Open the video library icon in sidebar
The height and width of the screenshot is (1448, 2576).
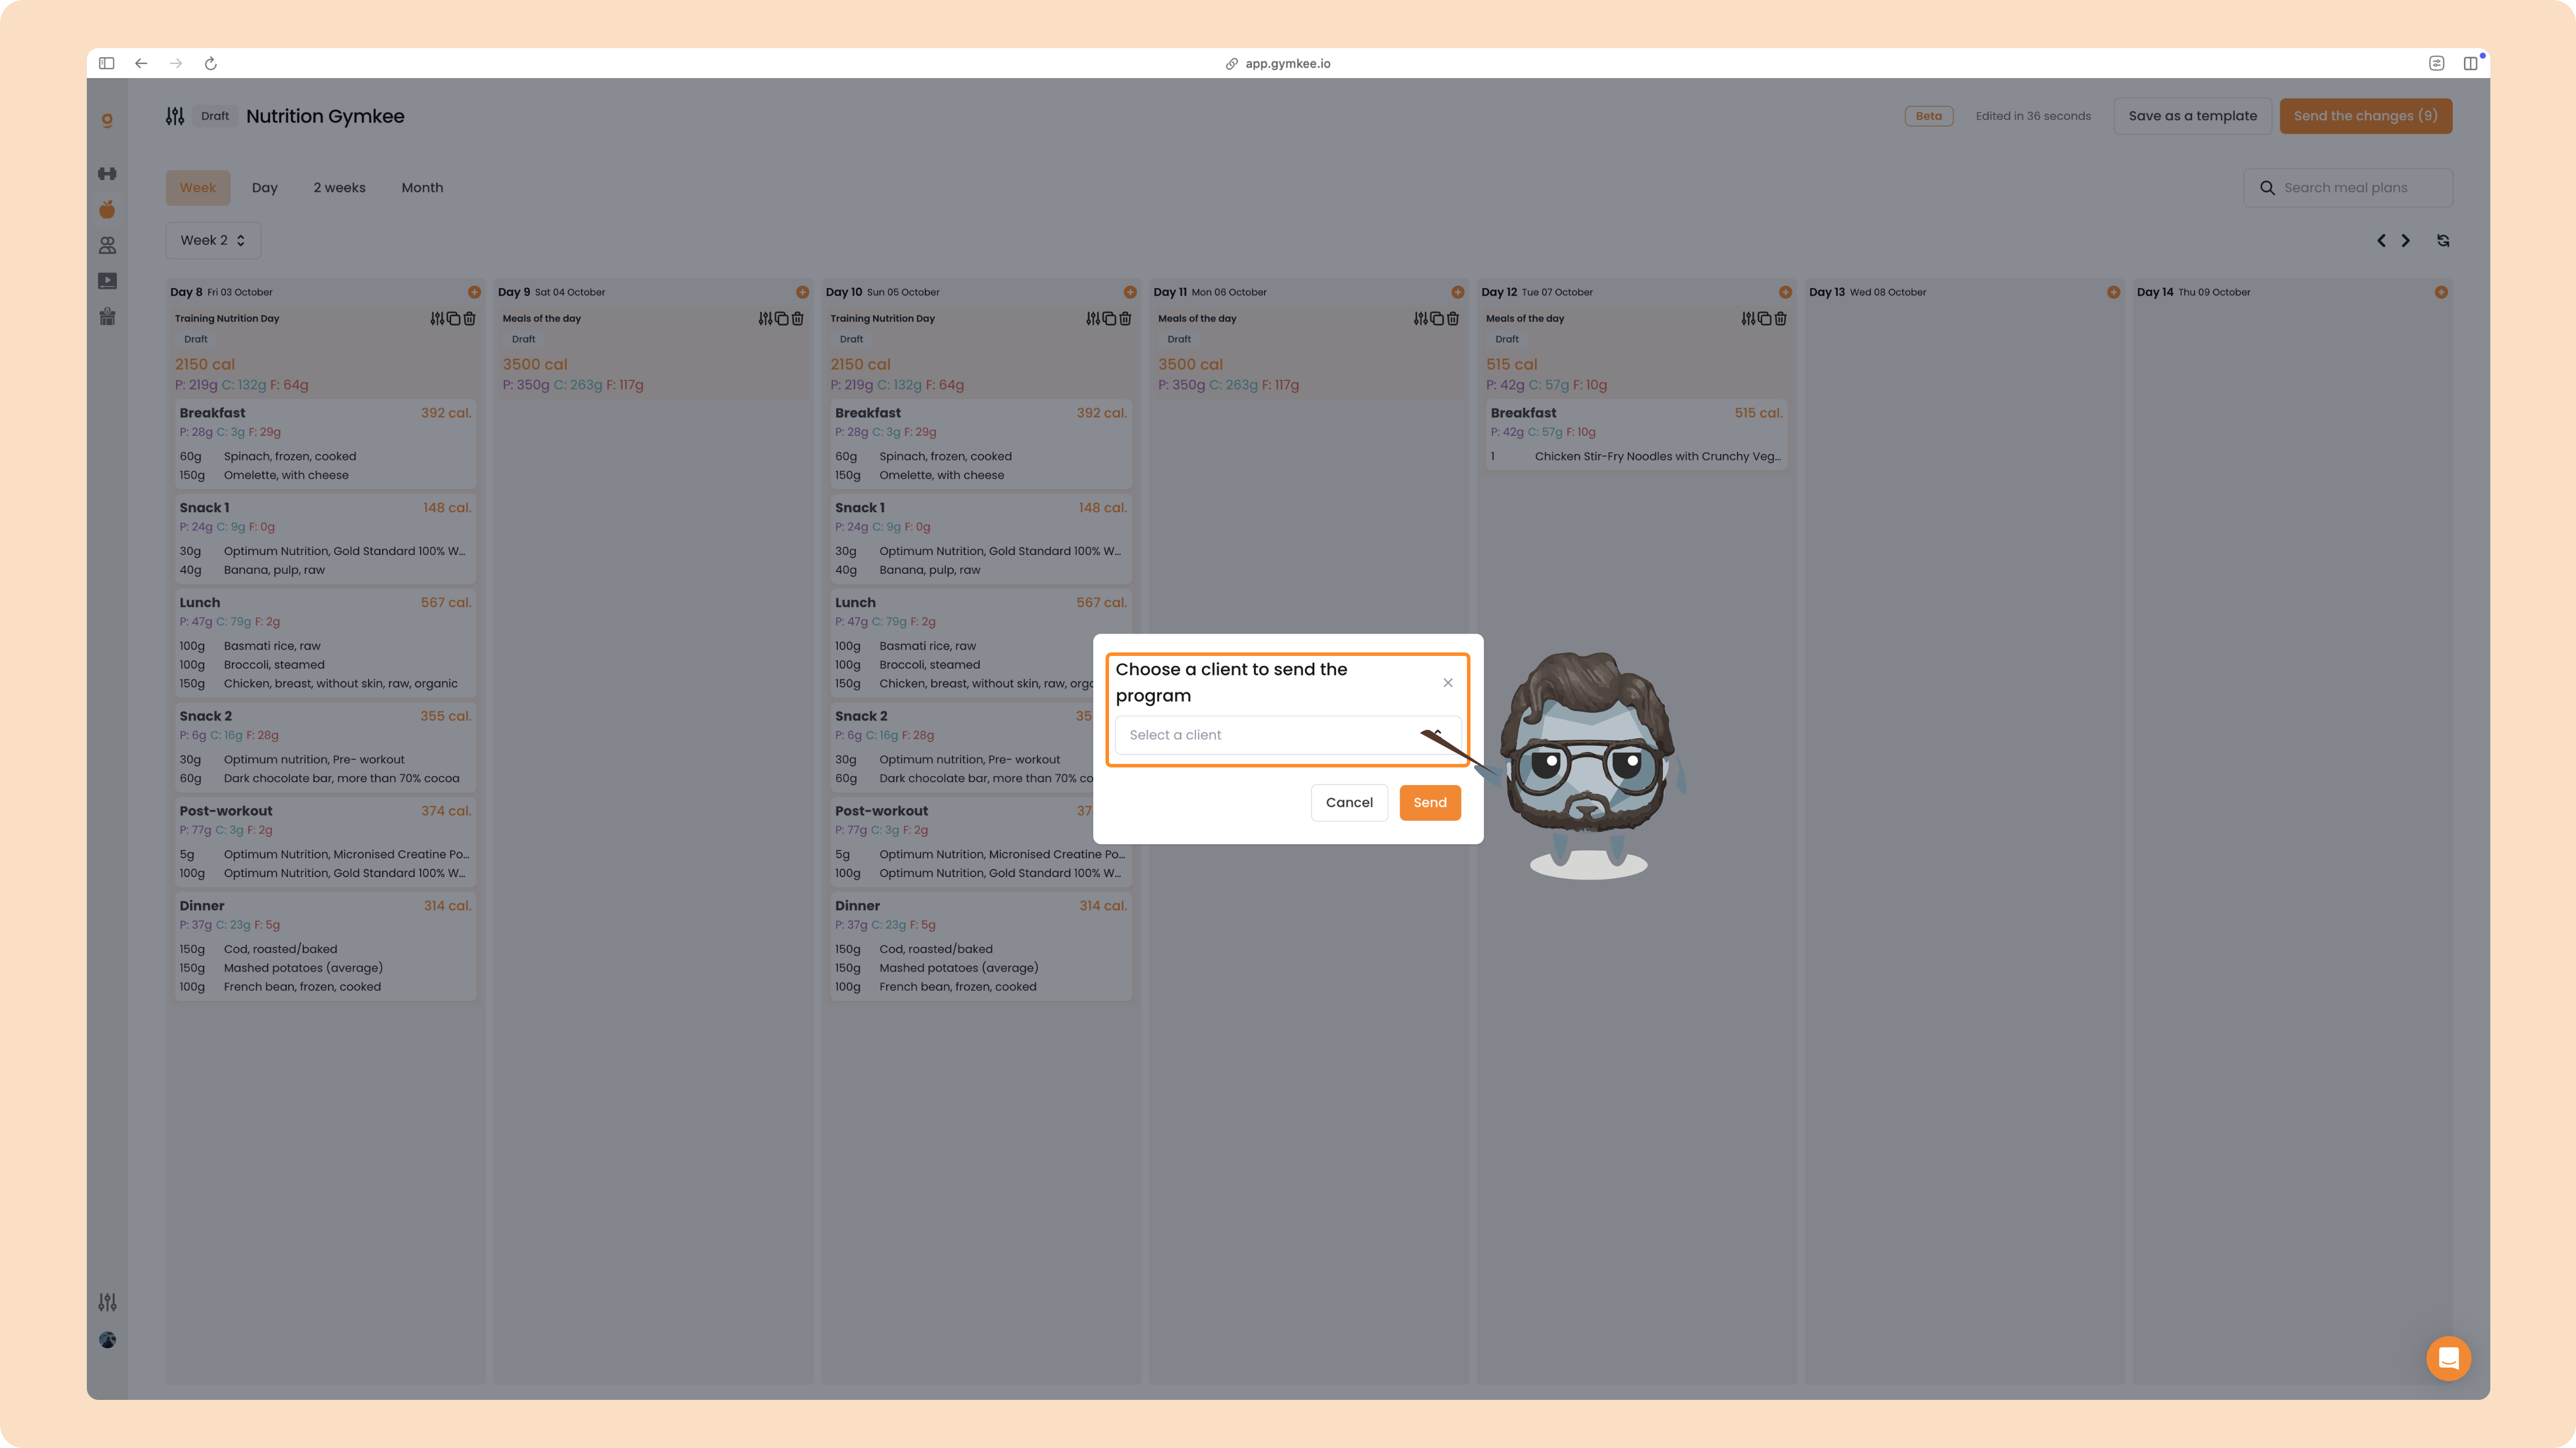[x=107, y=281]
